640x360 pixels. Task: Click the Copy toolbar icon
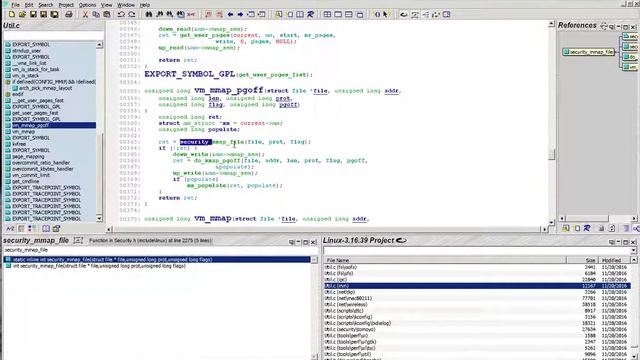pos(96,14)
